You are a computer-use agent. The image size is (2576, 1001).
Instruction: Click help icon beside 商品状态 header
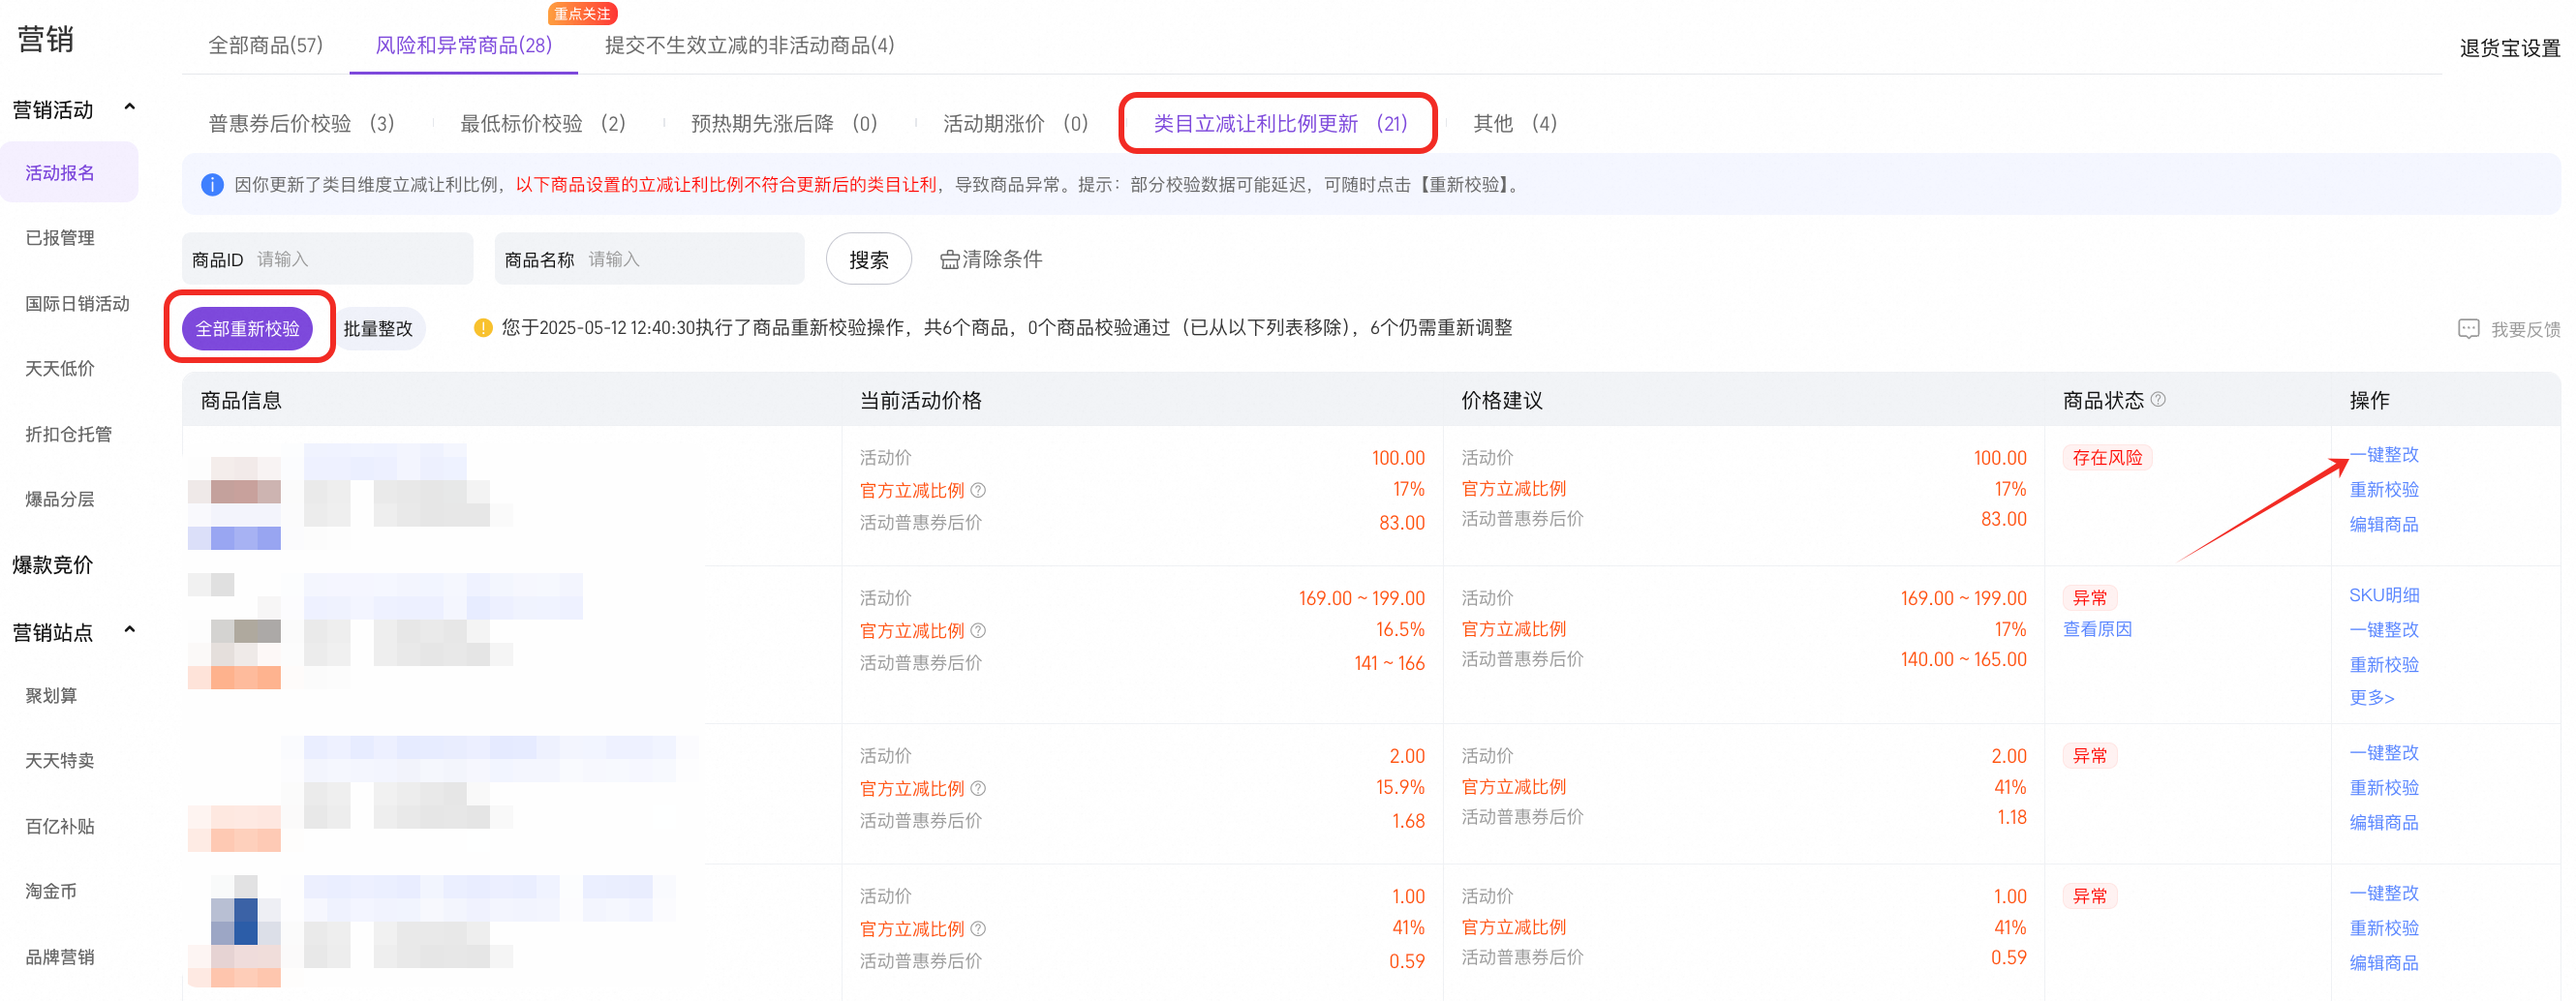pos(2158,399)
